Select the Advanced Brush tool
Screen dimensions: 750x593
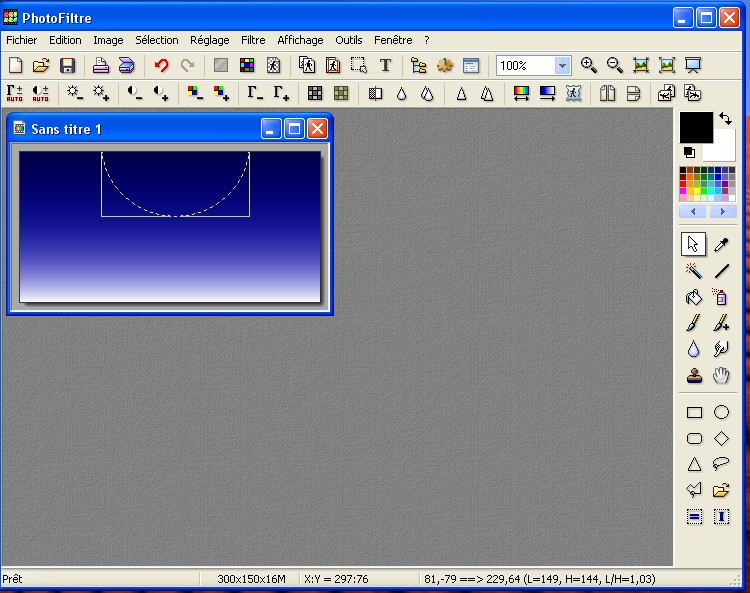[721, 323]
